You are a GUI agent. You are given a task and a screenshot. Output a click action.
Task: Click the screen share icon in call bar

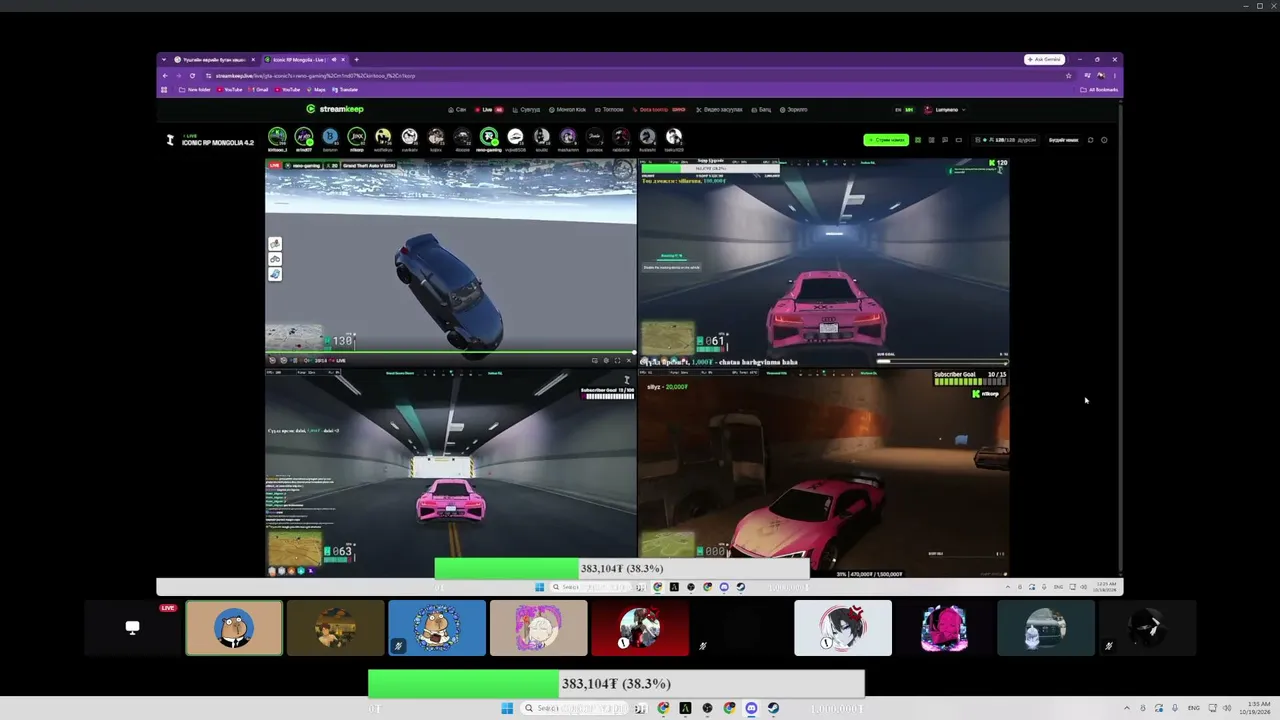coord(132,628)
